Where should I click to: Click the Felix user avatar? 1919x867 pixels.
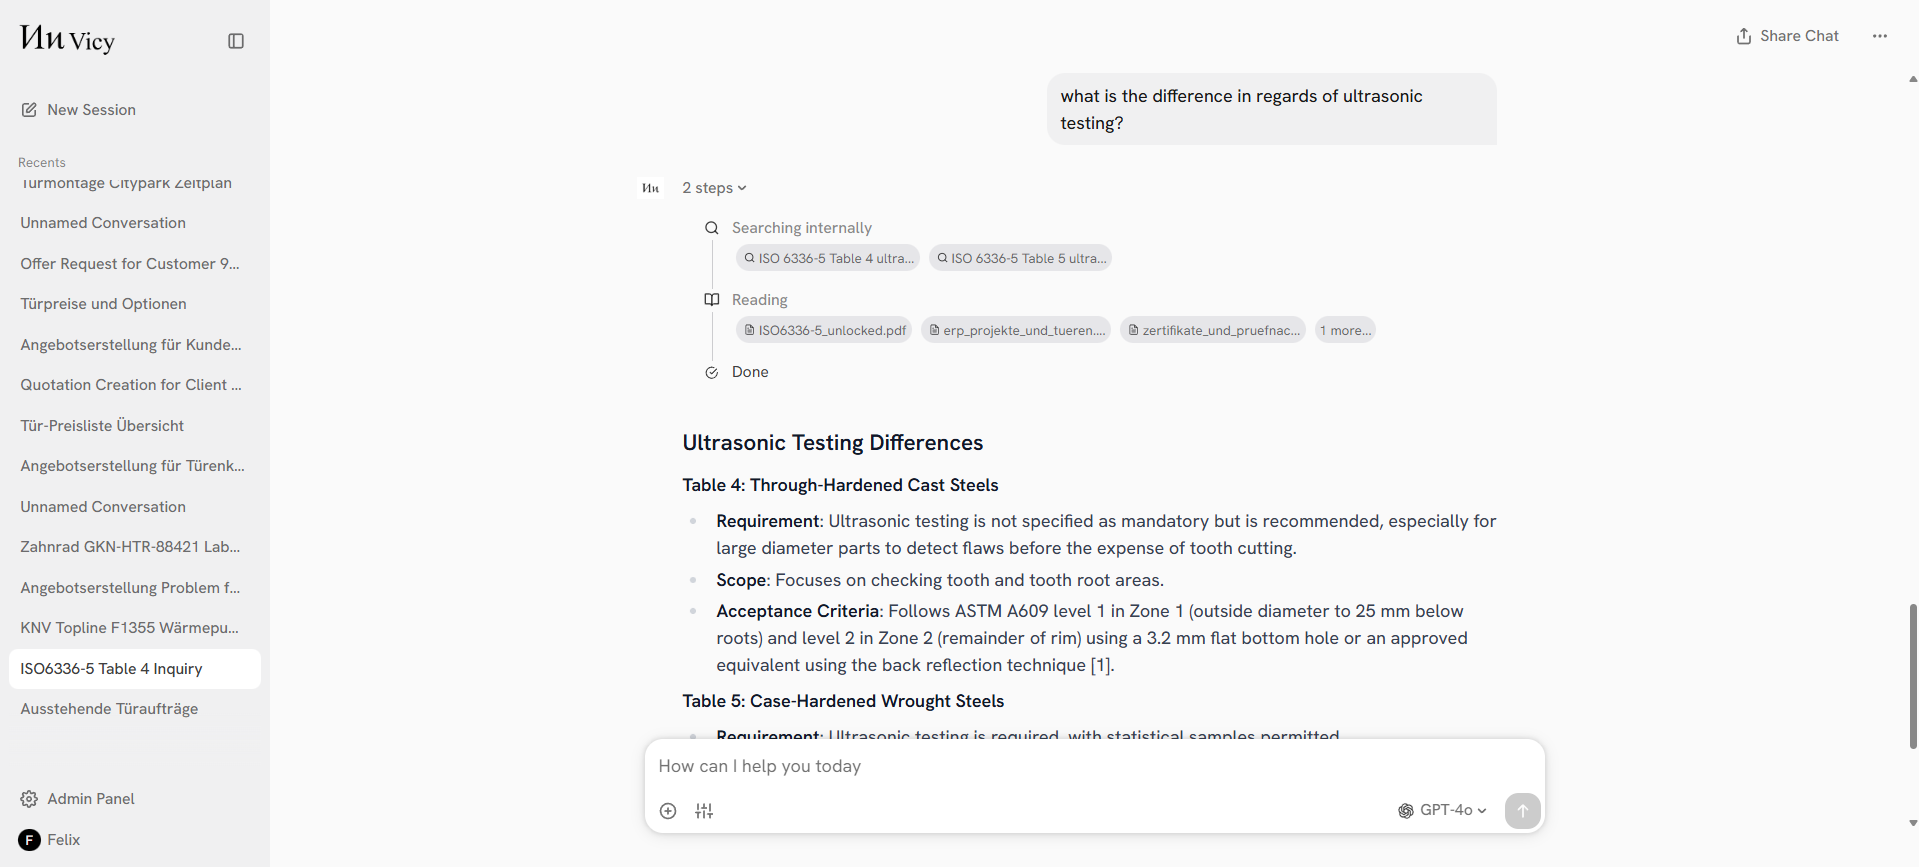pyautogui.click(x=29, y=840)
